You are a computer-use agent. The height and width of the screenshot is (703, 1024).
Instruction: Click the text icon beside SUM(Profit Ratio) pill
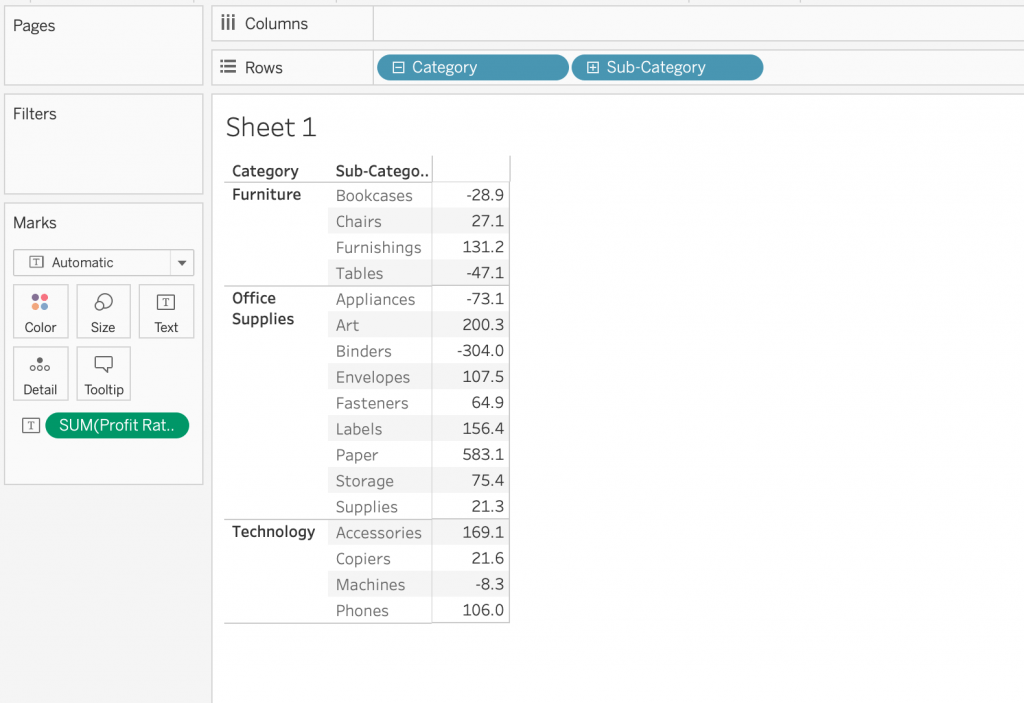click(31, 426)
